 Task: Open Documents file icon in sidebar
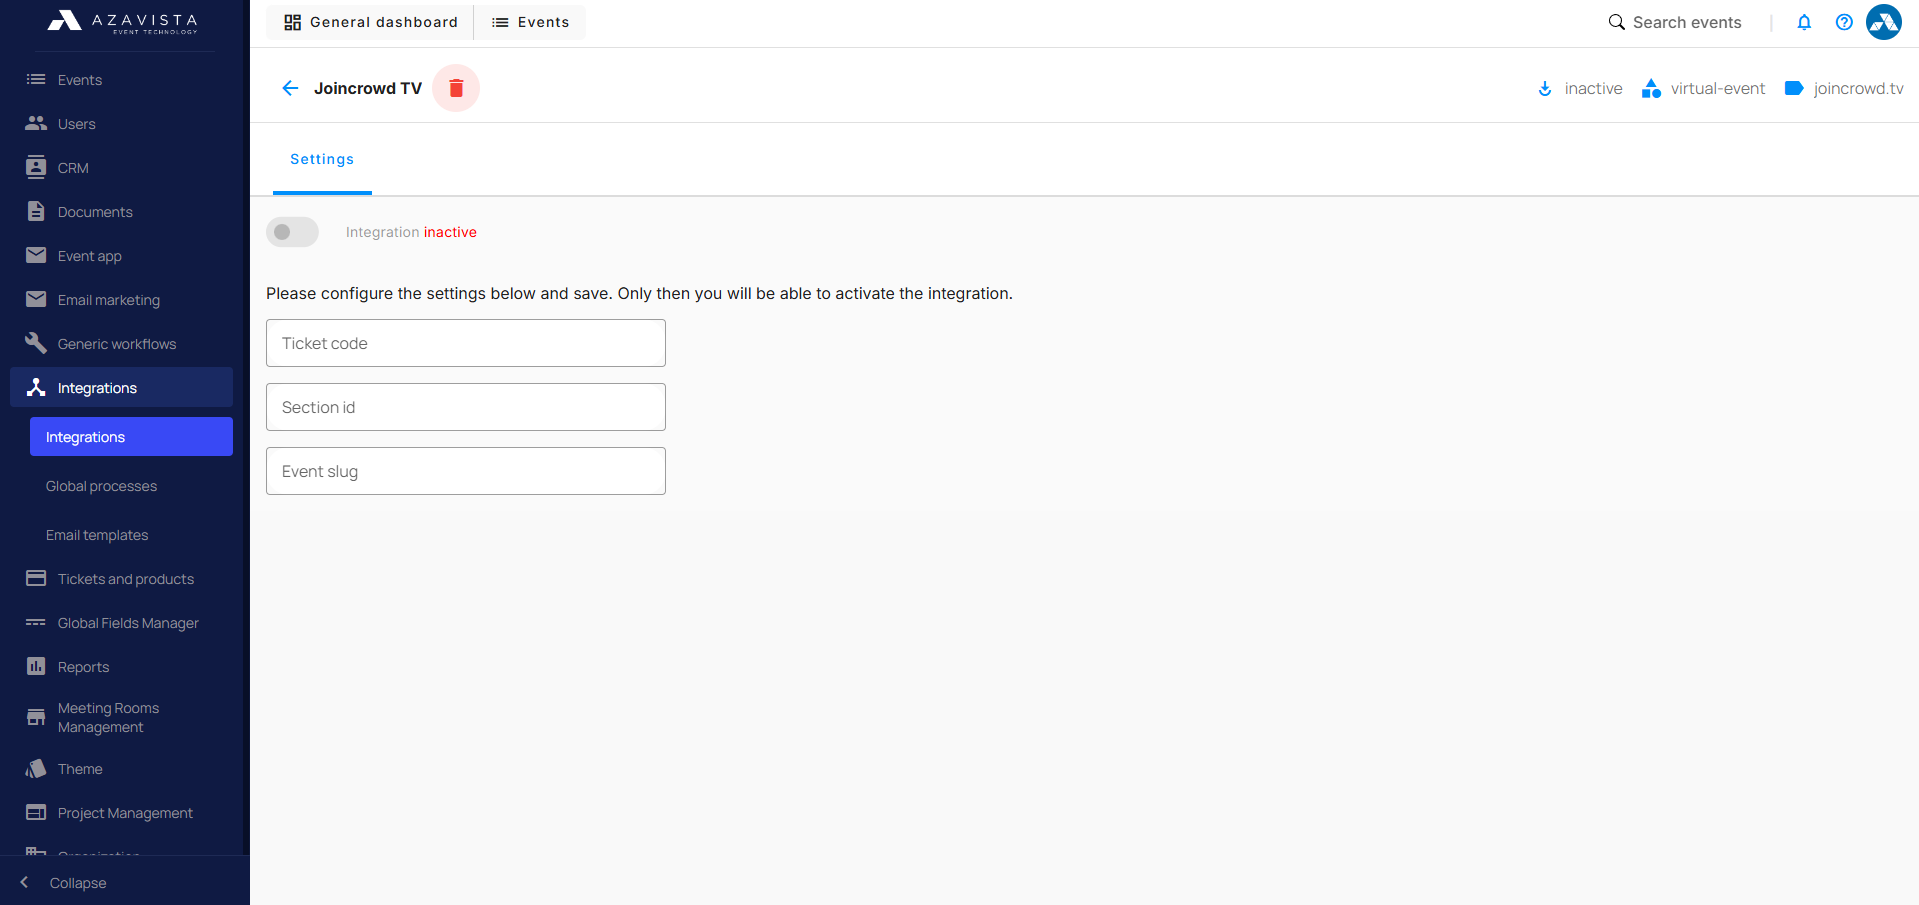click(x=36, y=211)
